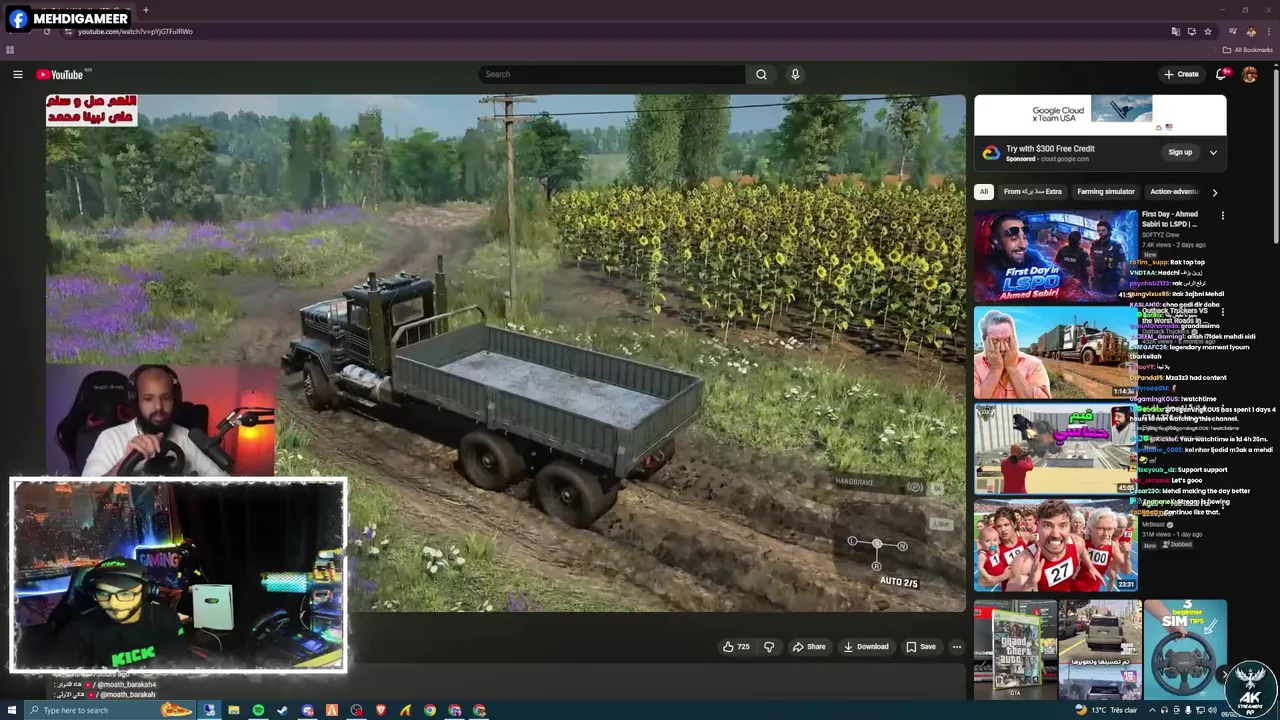
Task: Open a new browser tab
Action: (x=145, y=10)
